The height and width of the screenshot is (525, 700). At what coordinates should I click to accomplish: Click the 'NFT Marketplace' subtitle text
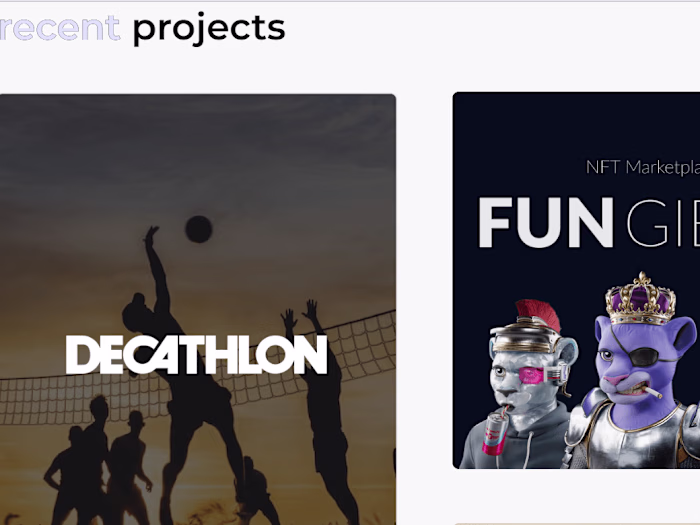pyautogui.click(x=642, y=167)
